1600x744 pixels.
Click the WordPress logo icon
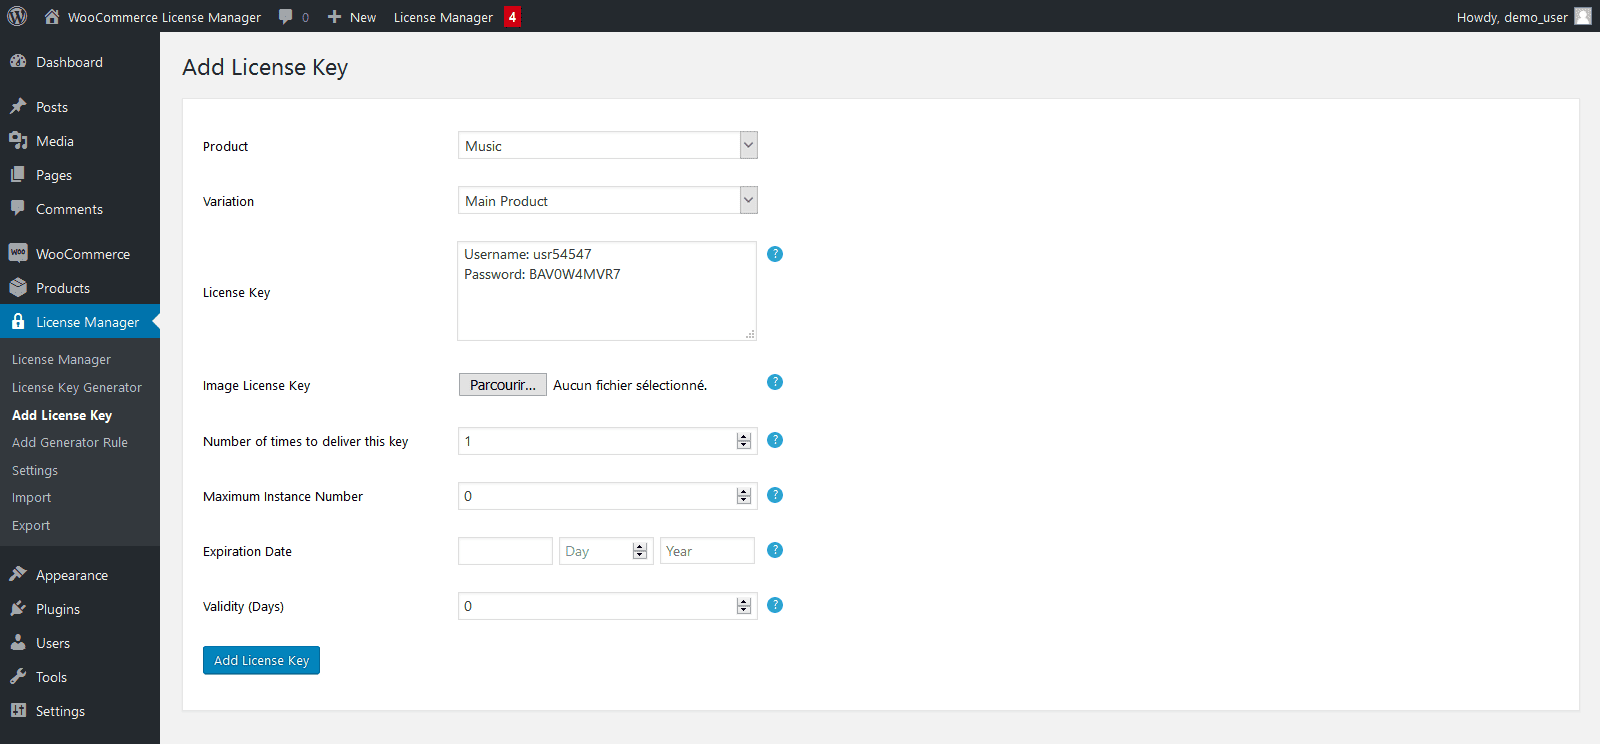(17, 16)
